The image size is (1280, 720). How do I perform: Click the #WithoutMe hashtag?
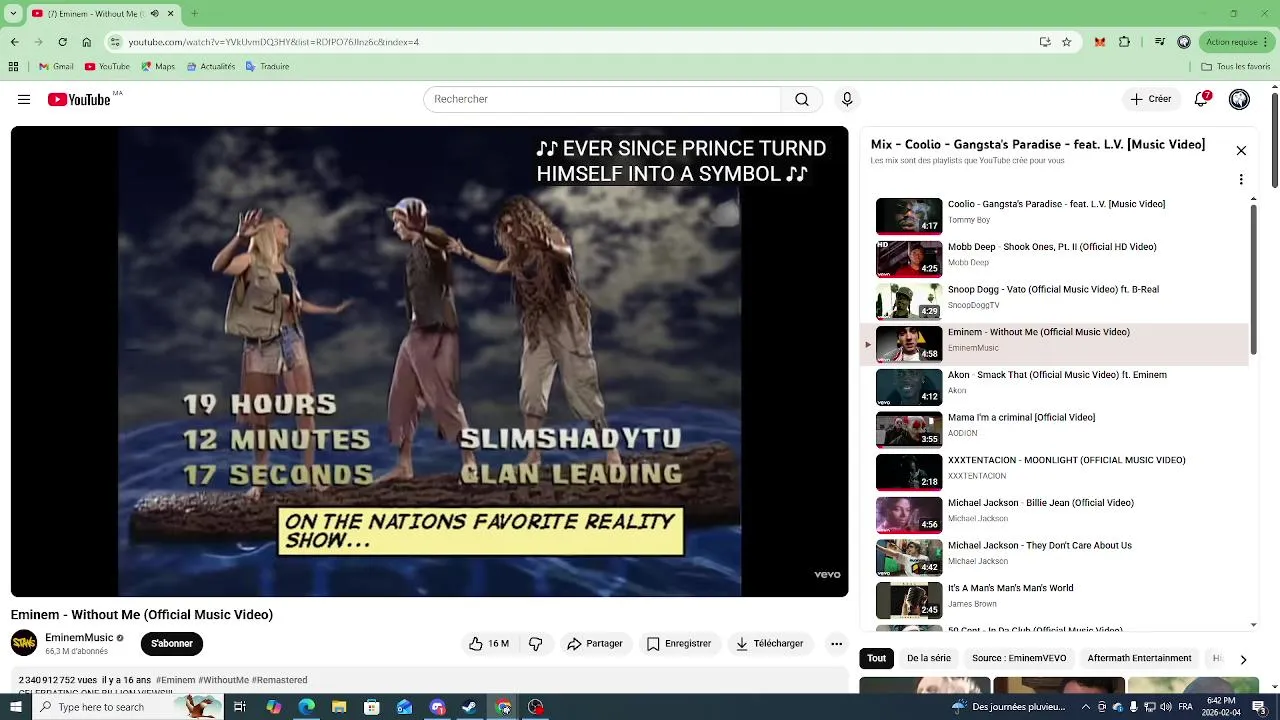(x=223, y=680)
